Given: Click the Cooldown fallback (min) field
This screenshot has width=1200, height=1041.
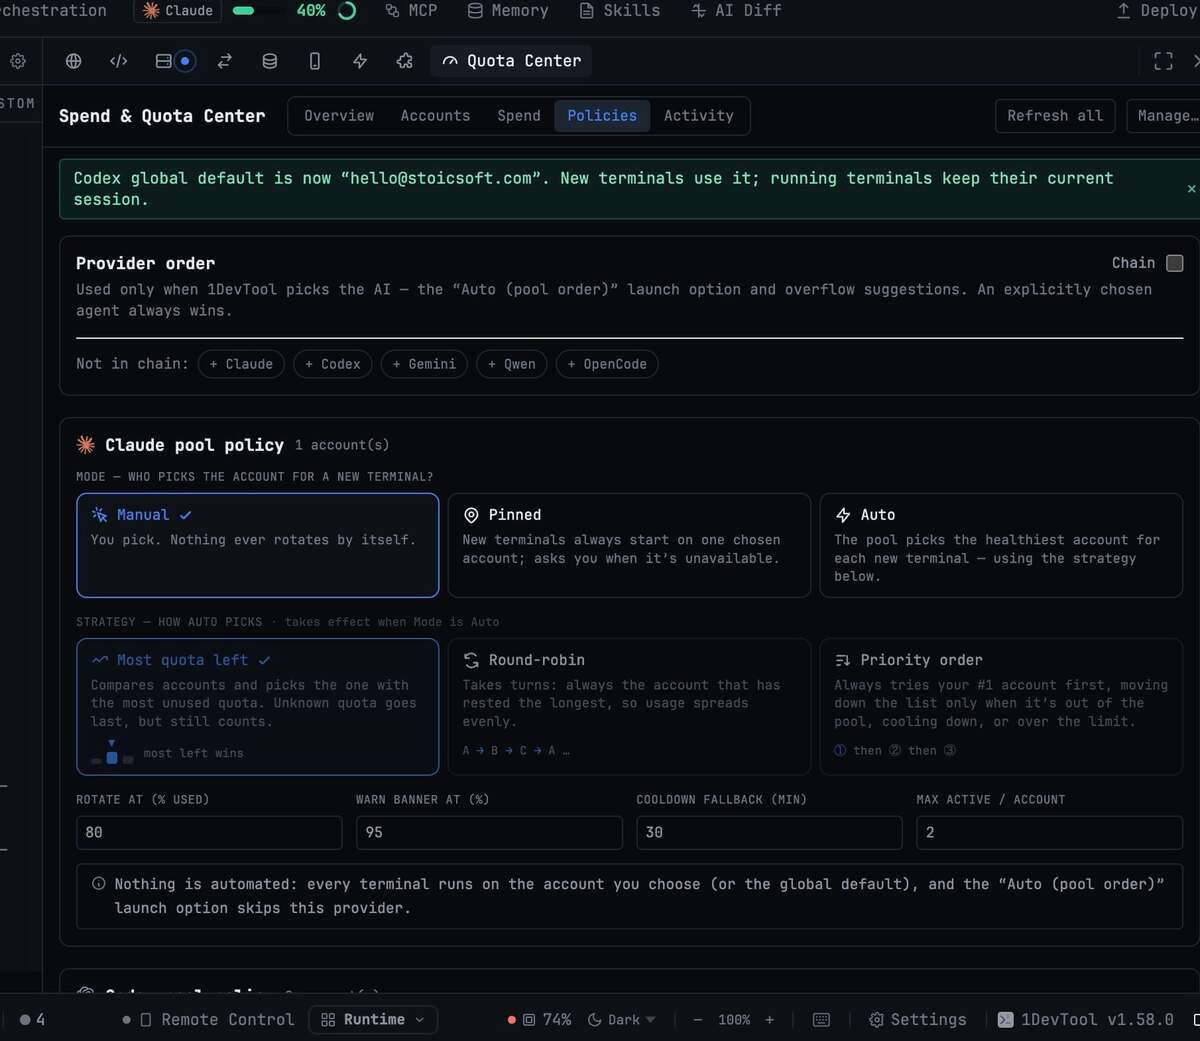Looking at the screenshot, I should tap(769, 833).
